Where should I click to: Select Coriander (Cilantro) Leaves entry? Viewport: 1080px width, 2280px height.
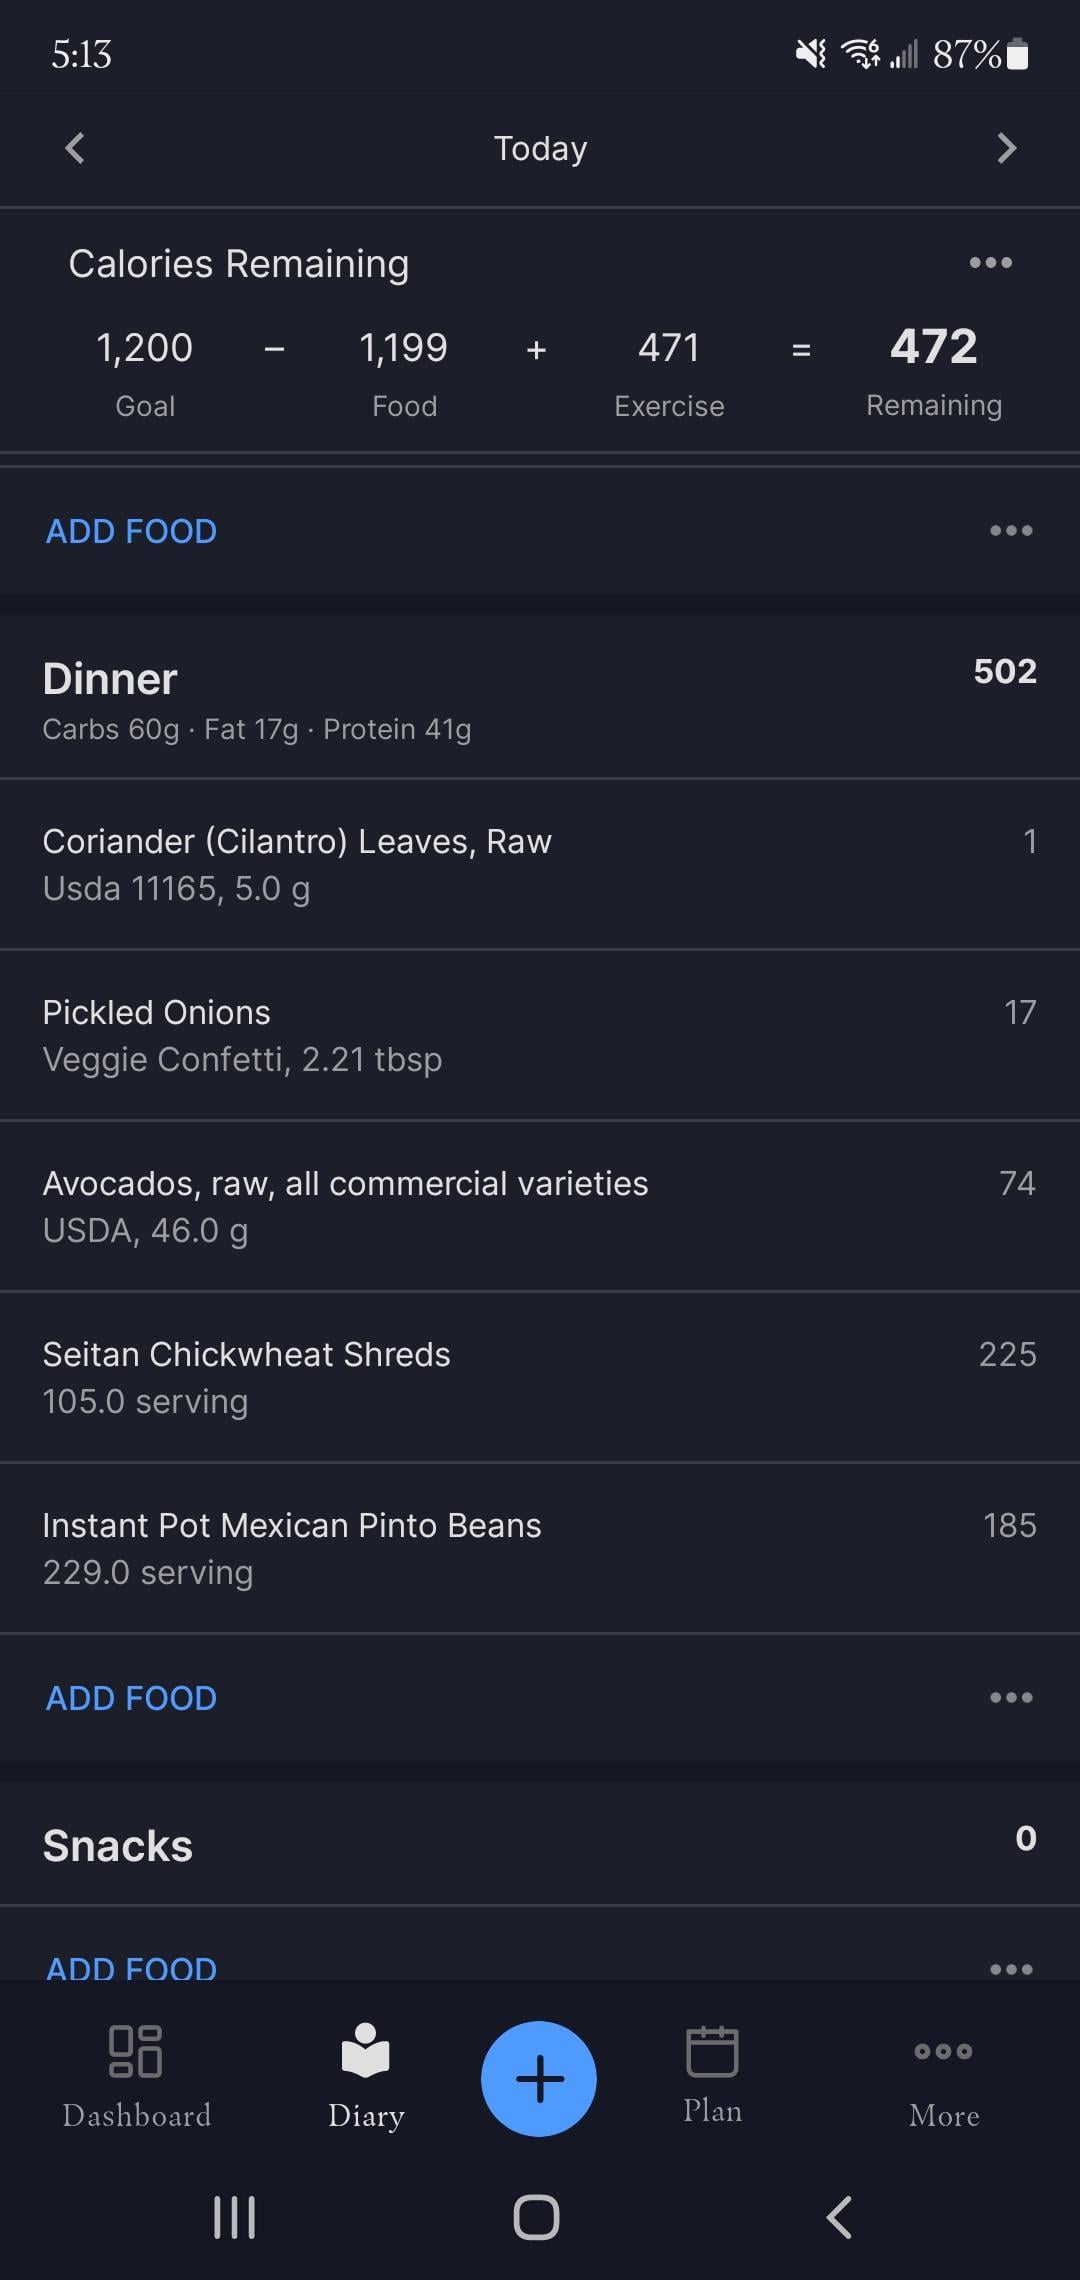pyautogui.click(x=540, y=864)
